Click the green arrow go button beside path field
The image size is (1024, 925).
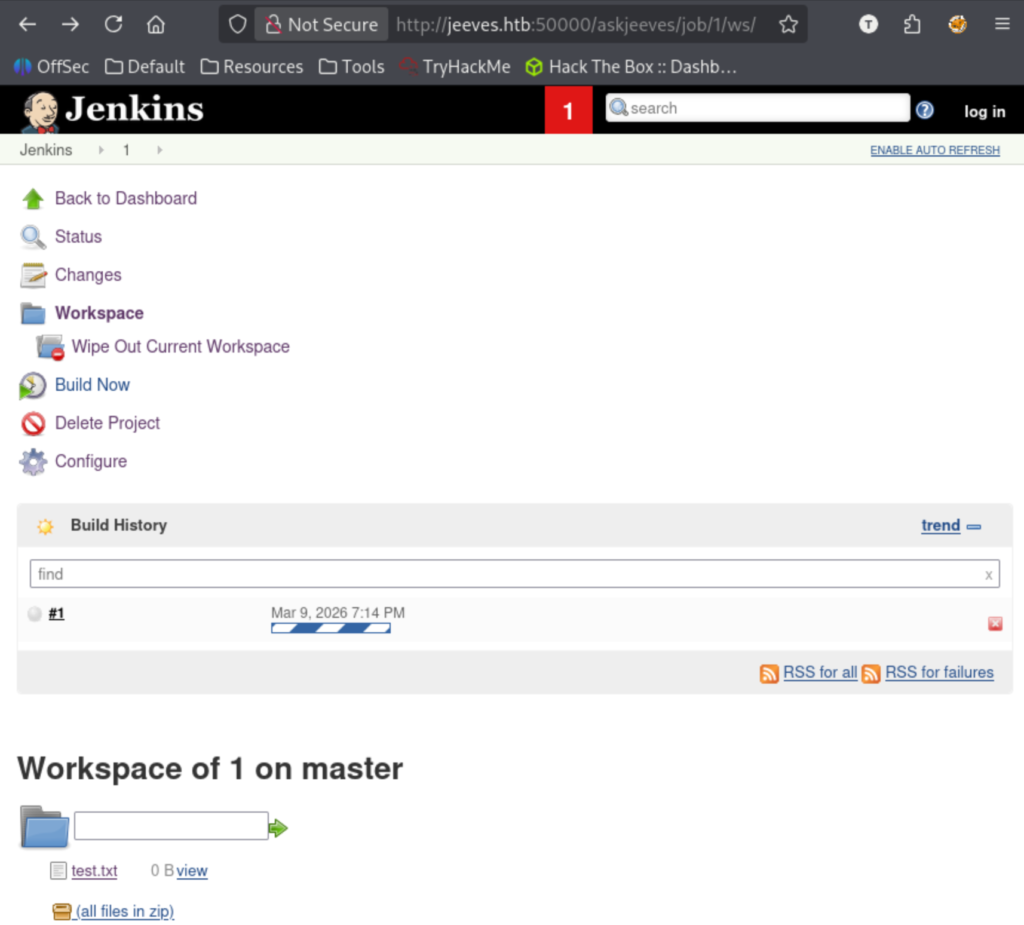point(279,828)
